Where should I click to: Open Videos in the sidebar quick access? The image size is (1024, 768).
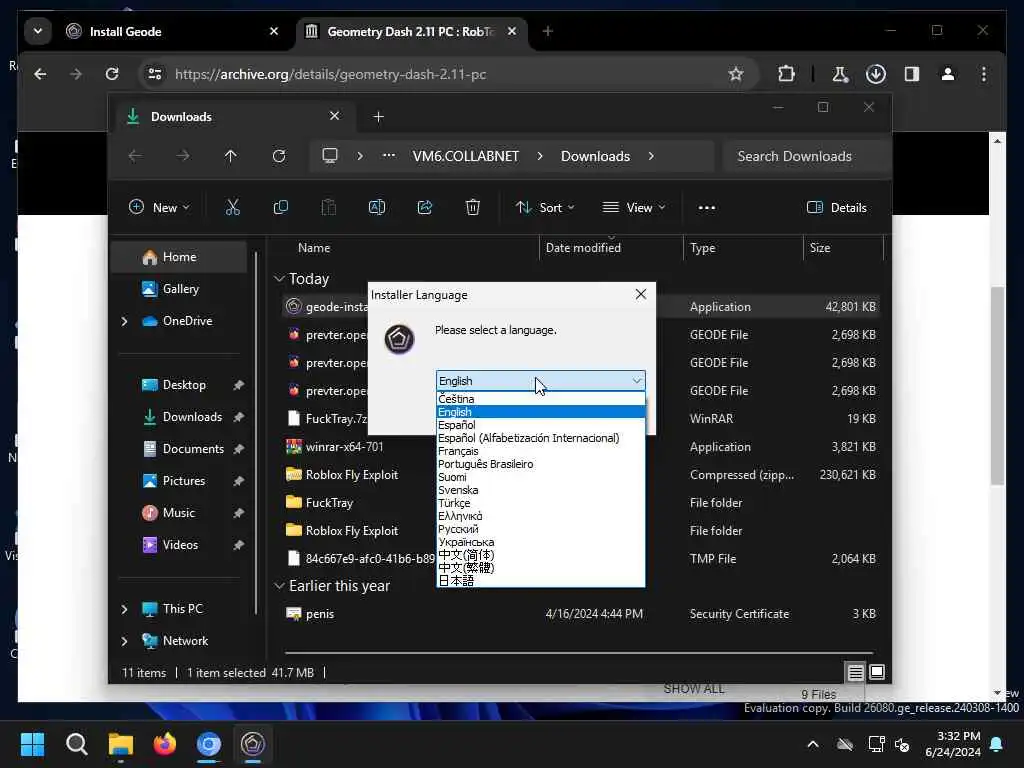(180, 545)
